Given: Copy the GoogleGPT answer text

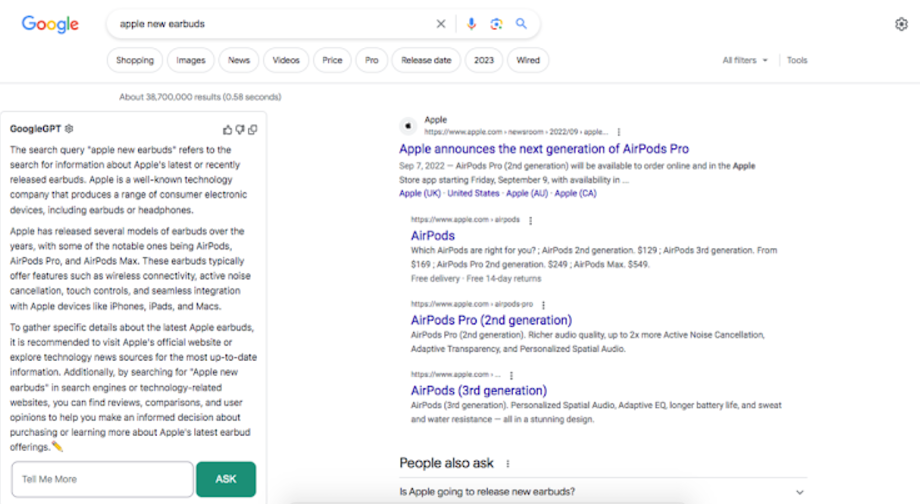Looking at the screenshot, I should coord(253,130).
